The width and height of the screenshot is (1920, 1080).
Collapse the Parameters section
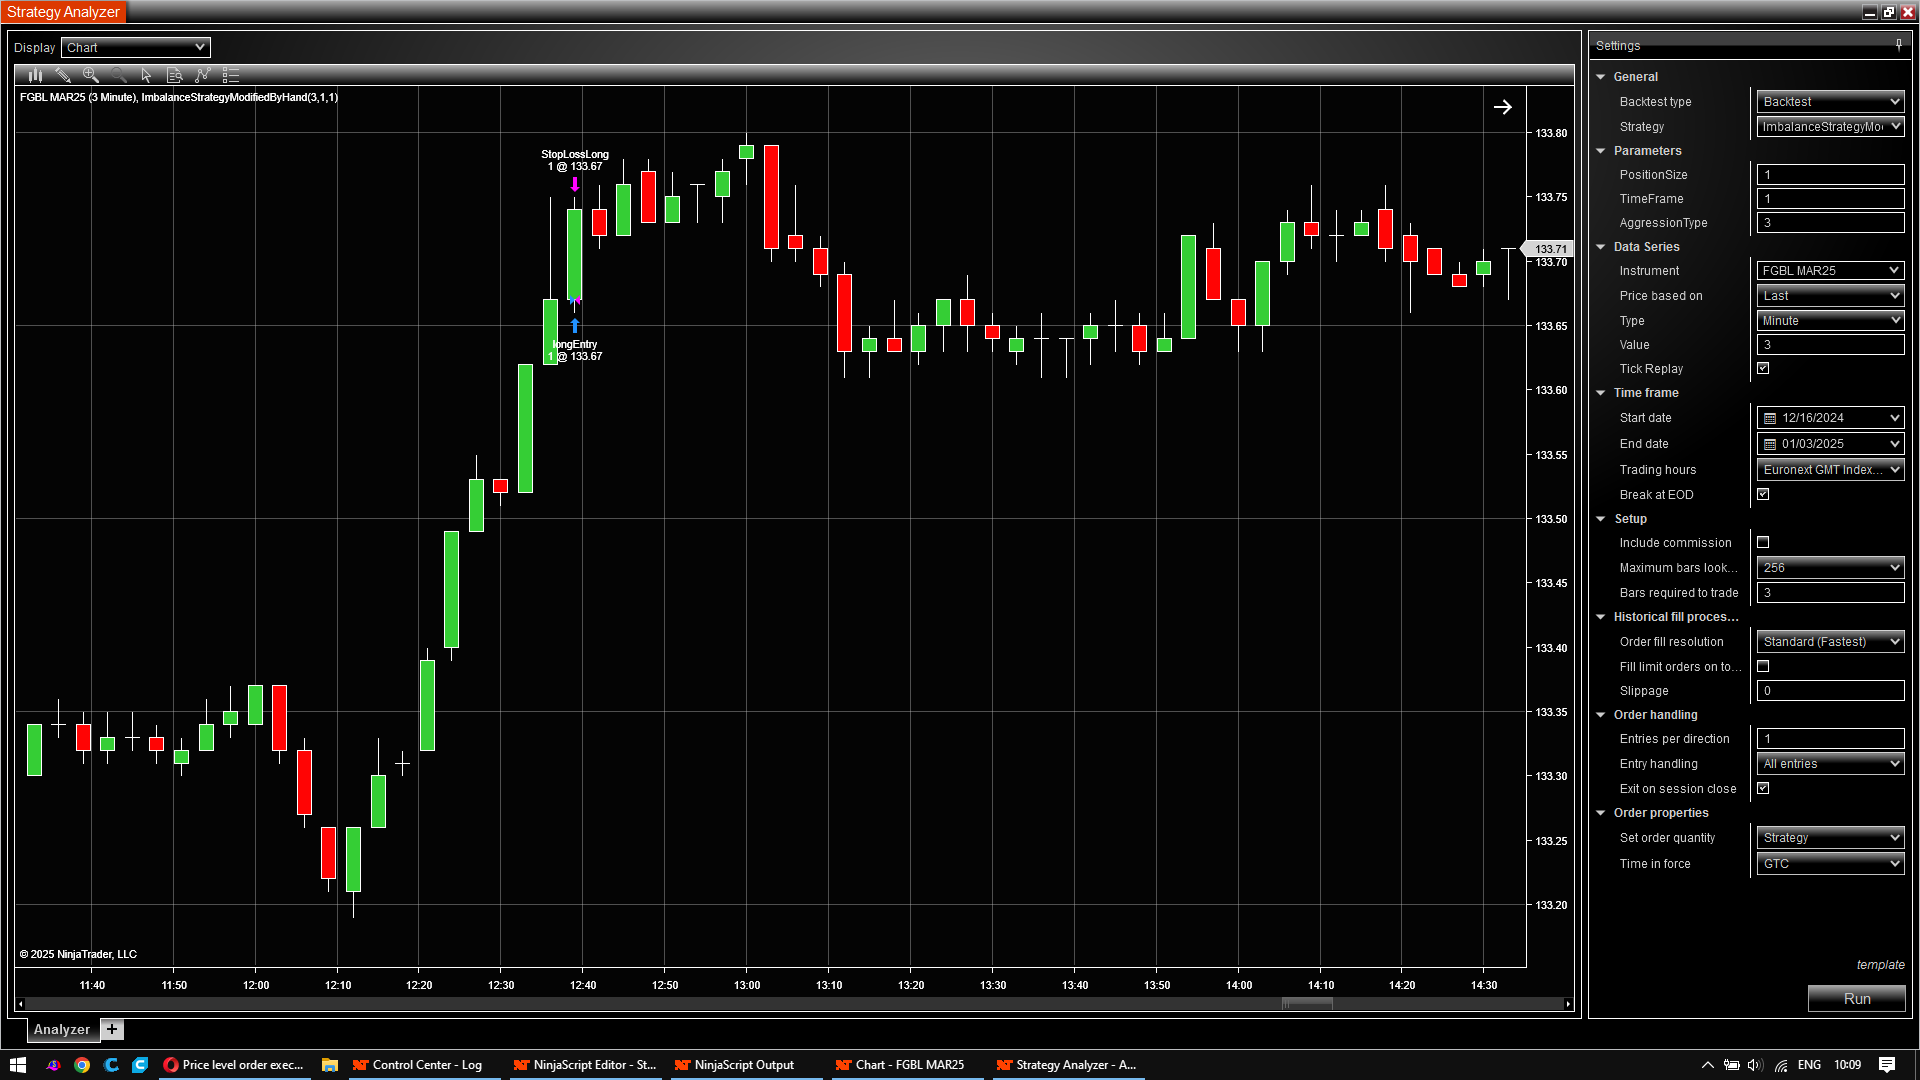(x=1601, y=151)
